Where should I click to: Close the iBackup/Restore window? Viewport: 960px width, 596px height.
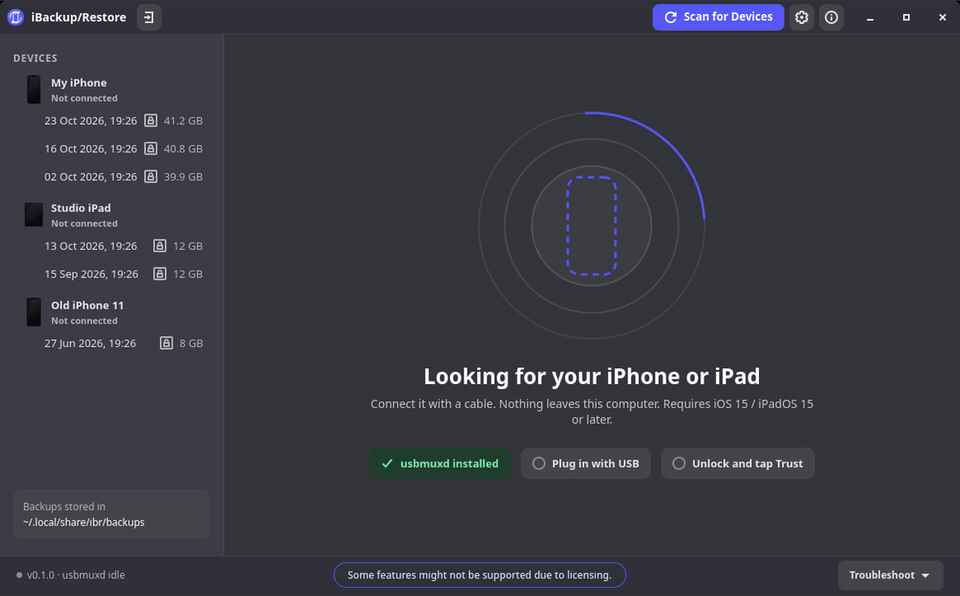click(x=943, y=18)
